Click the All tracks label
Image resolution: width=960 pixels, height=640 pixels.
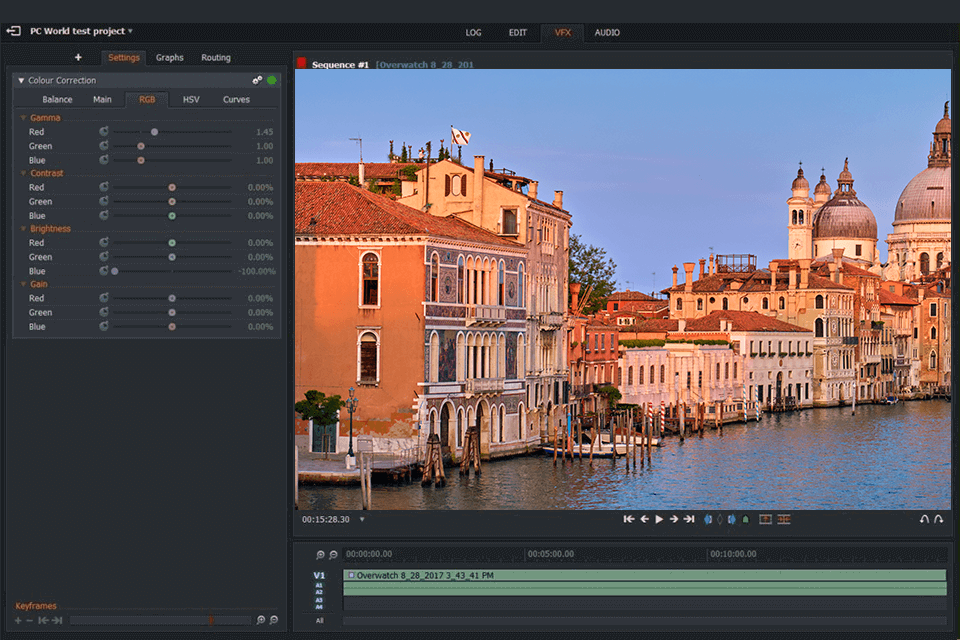[319, 621]
